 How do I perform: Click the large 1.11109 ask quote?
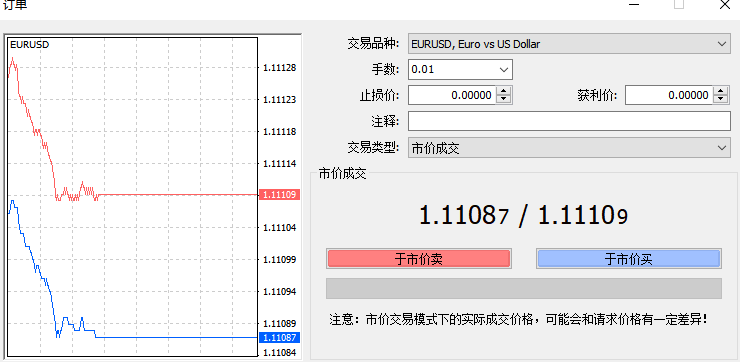pos(583,216)
